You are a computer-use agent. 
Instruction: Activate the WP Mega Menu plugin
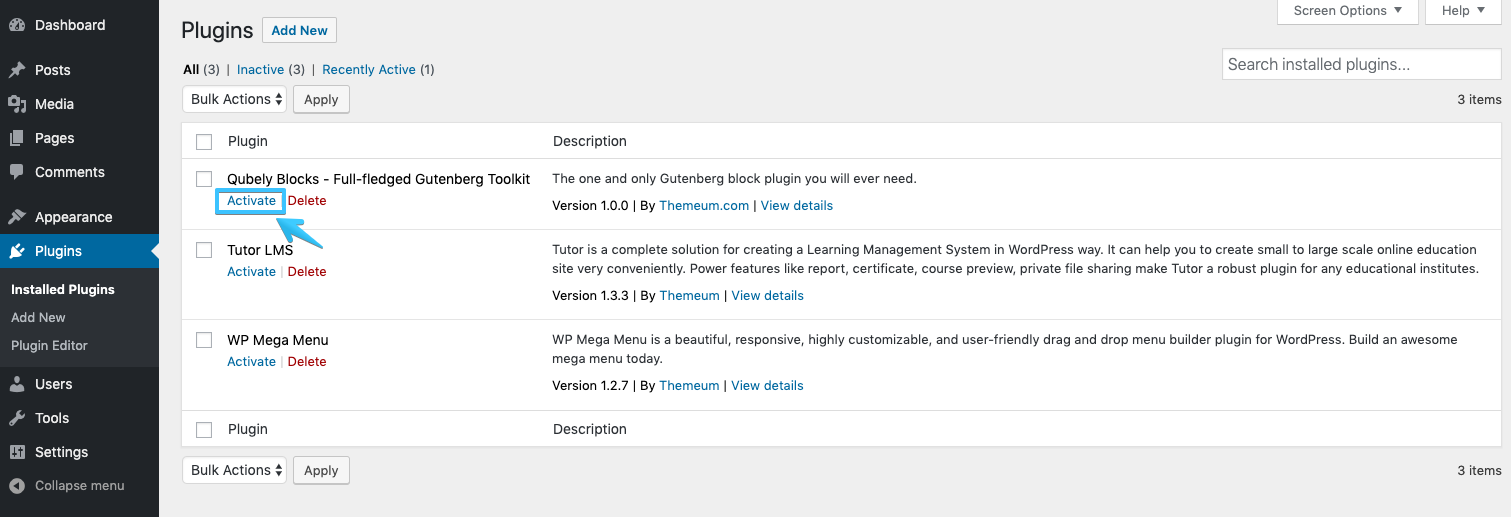click(x=251, y=362)
